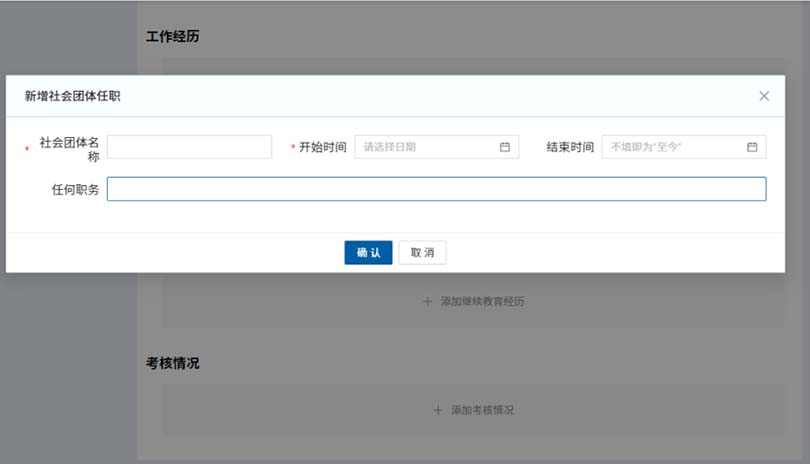The width and height of the screenshot is (810, 464).
Task: Click the 开始时间 date picker field
Action: (x=430, y=147)
